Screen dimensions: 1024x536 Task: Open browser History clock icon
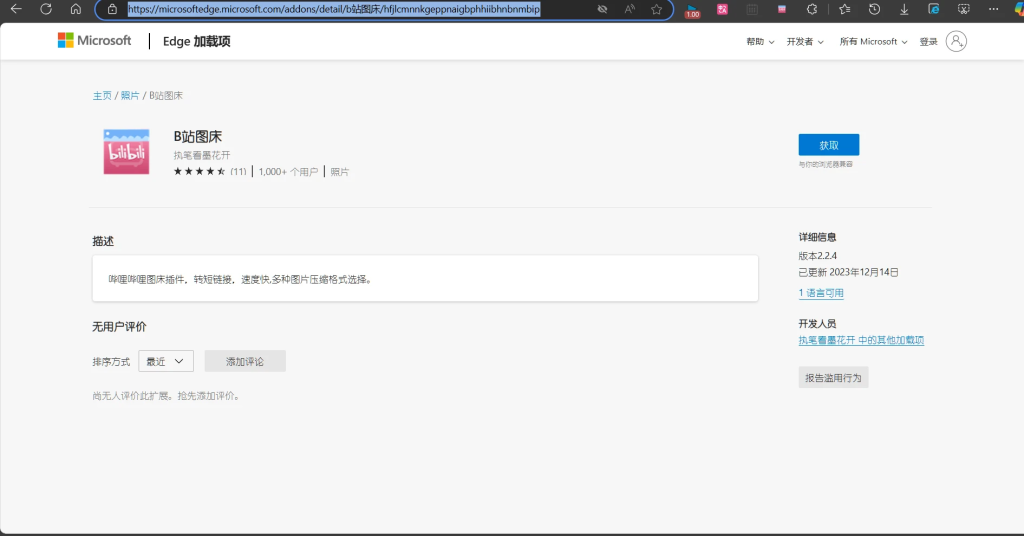874,9
